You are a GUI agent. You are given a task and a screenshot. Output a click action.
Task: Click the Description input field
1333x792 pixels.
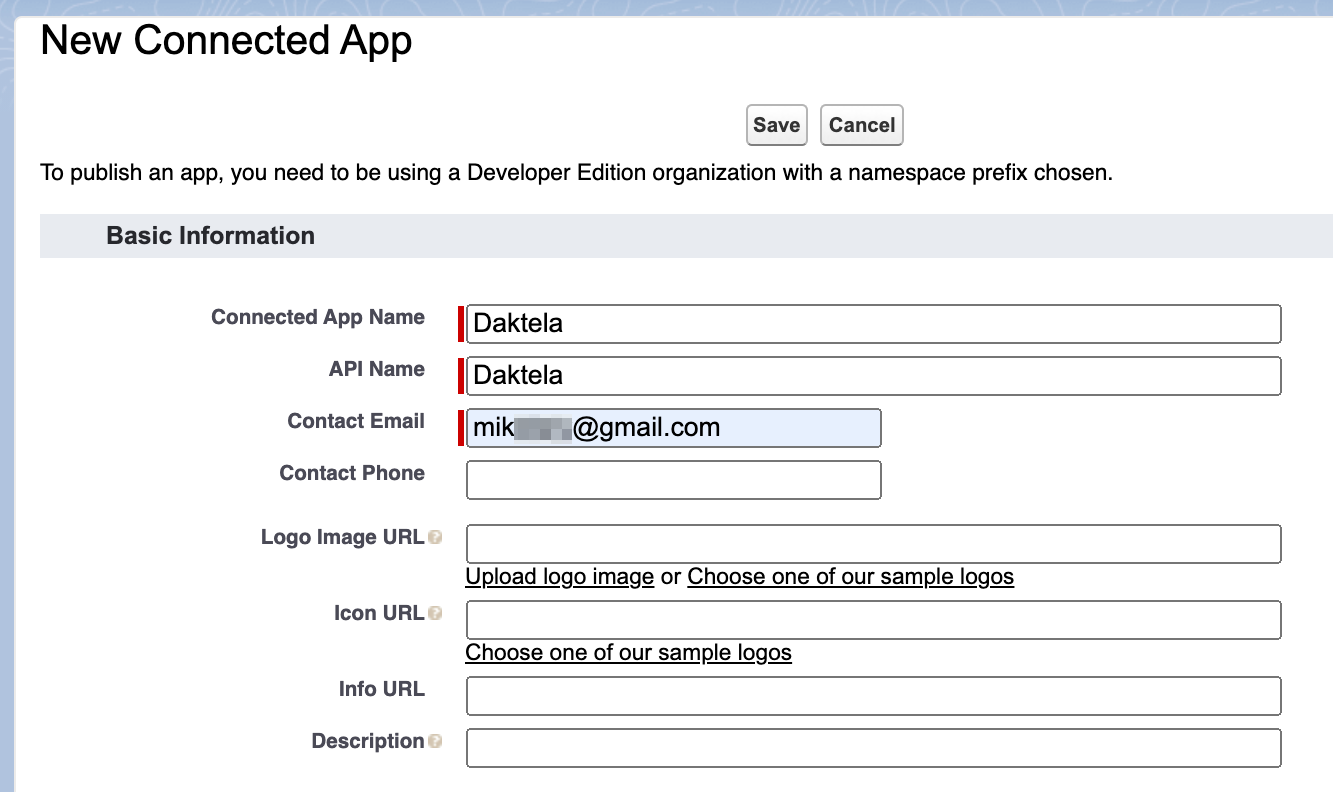[x=870, y=747]
